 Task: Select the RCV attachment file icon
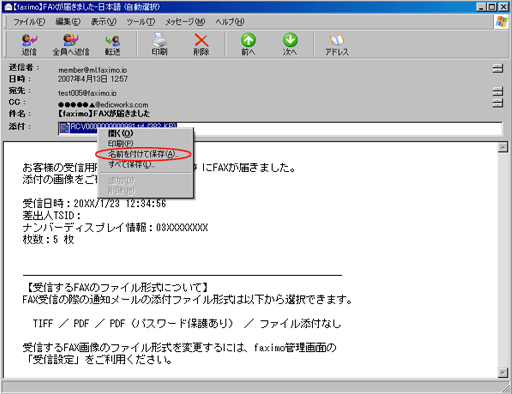tap(64, 127)
